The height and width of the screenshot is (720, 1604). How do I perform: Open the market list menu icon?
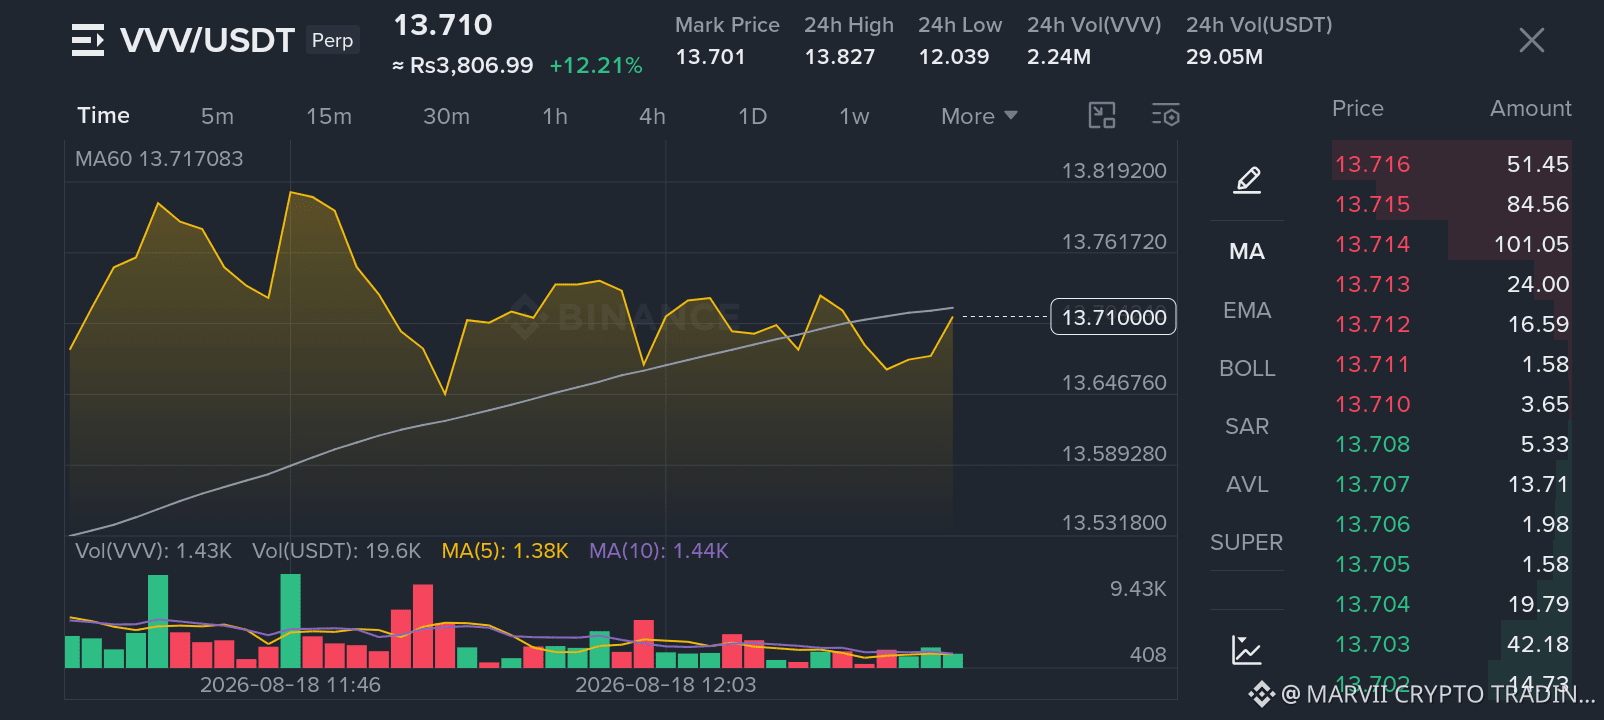(x=88, y=40)
